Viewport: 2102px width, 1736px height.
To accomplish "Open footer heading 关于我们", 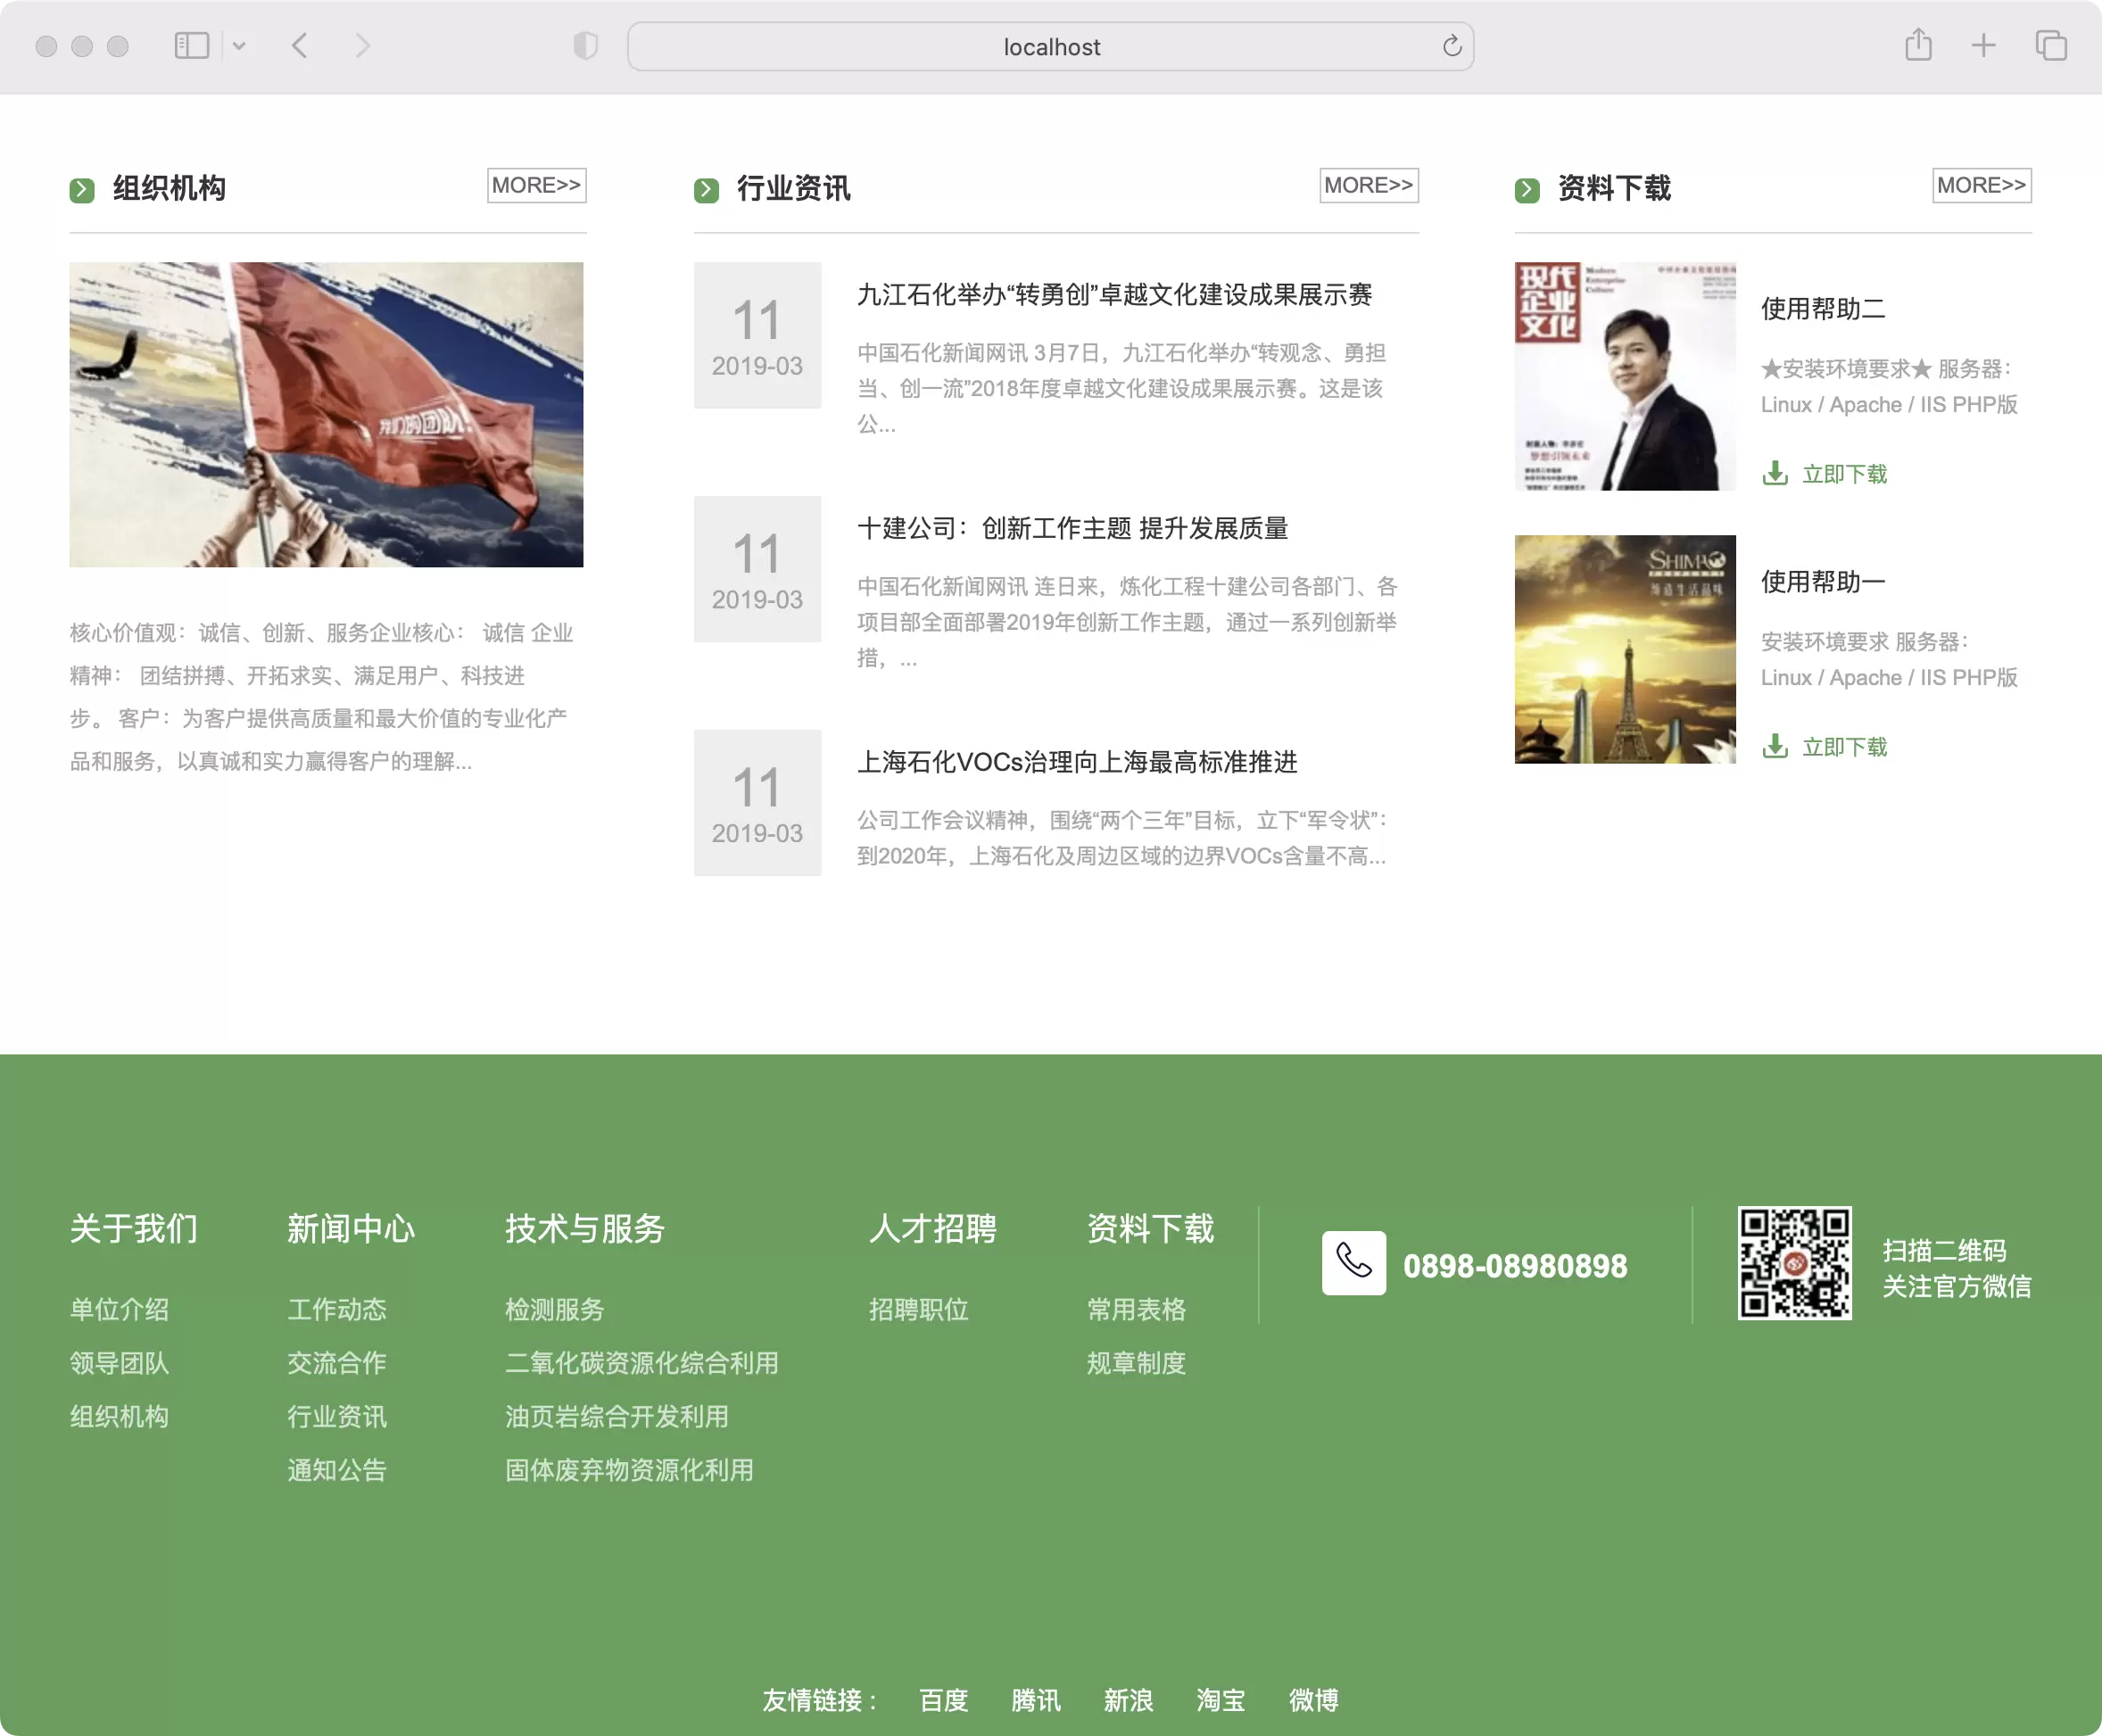I will click(134, 1229).
